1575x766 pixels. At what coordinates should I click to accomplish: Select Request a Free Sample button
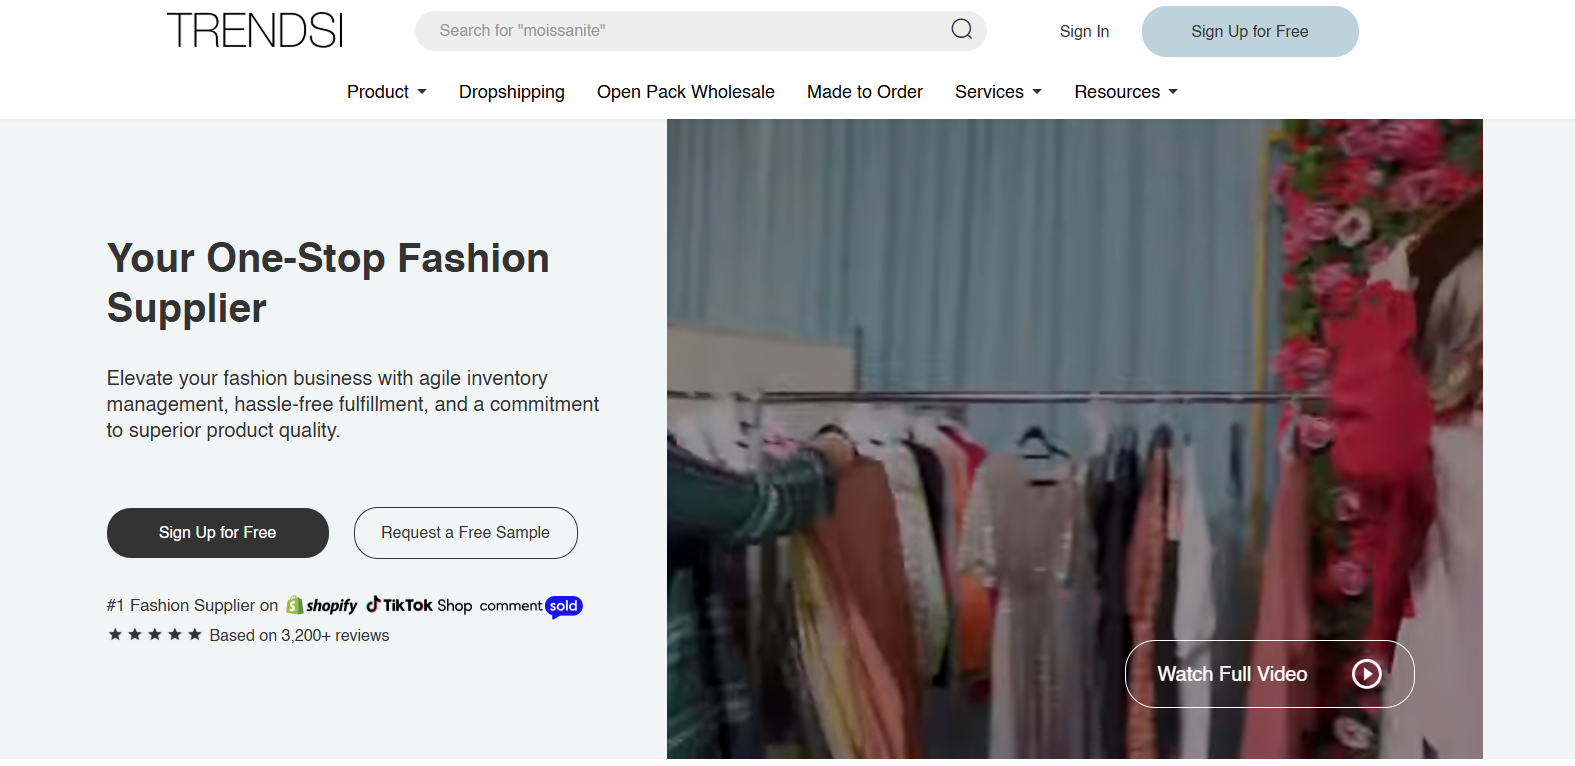pos(465,533)
